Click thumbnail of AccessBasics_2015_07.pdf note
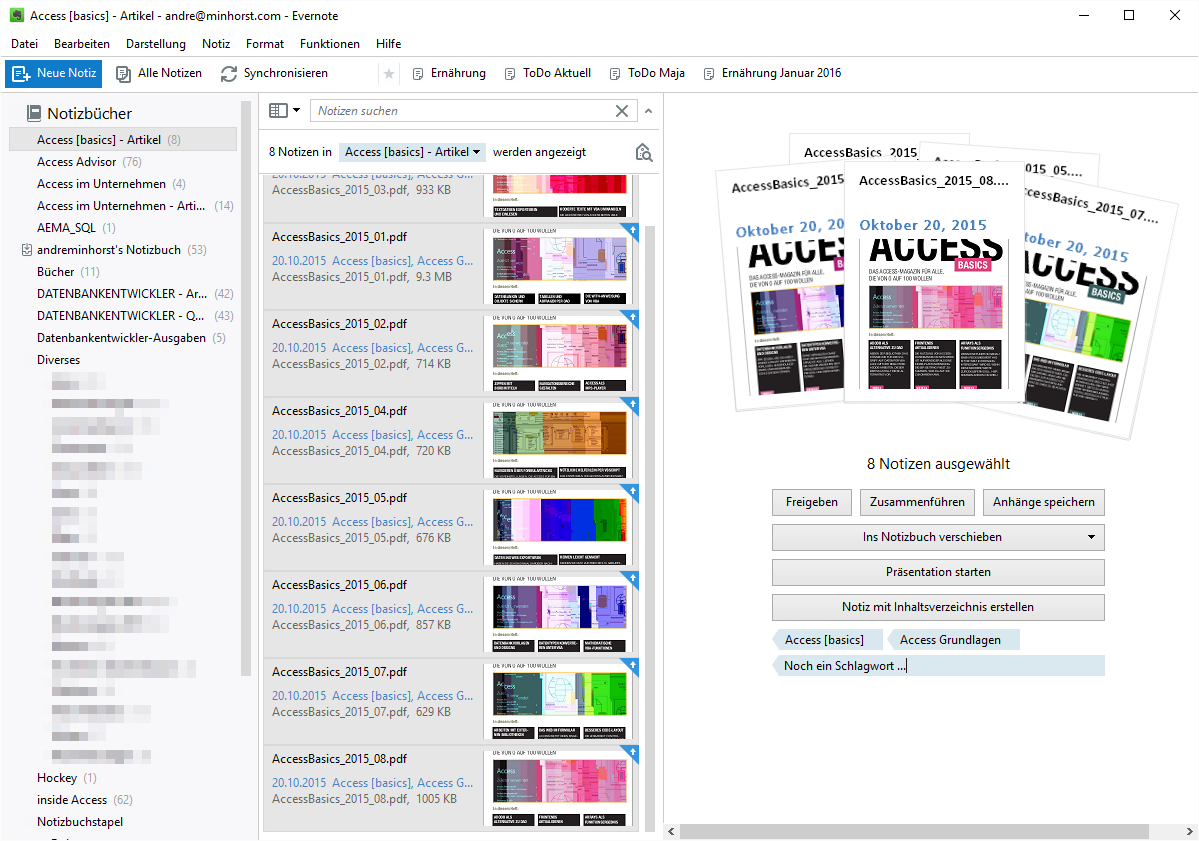The image size is (1199, 841). click(560, 700)
